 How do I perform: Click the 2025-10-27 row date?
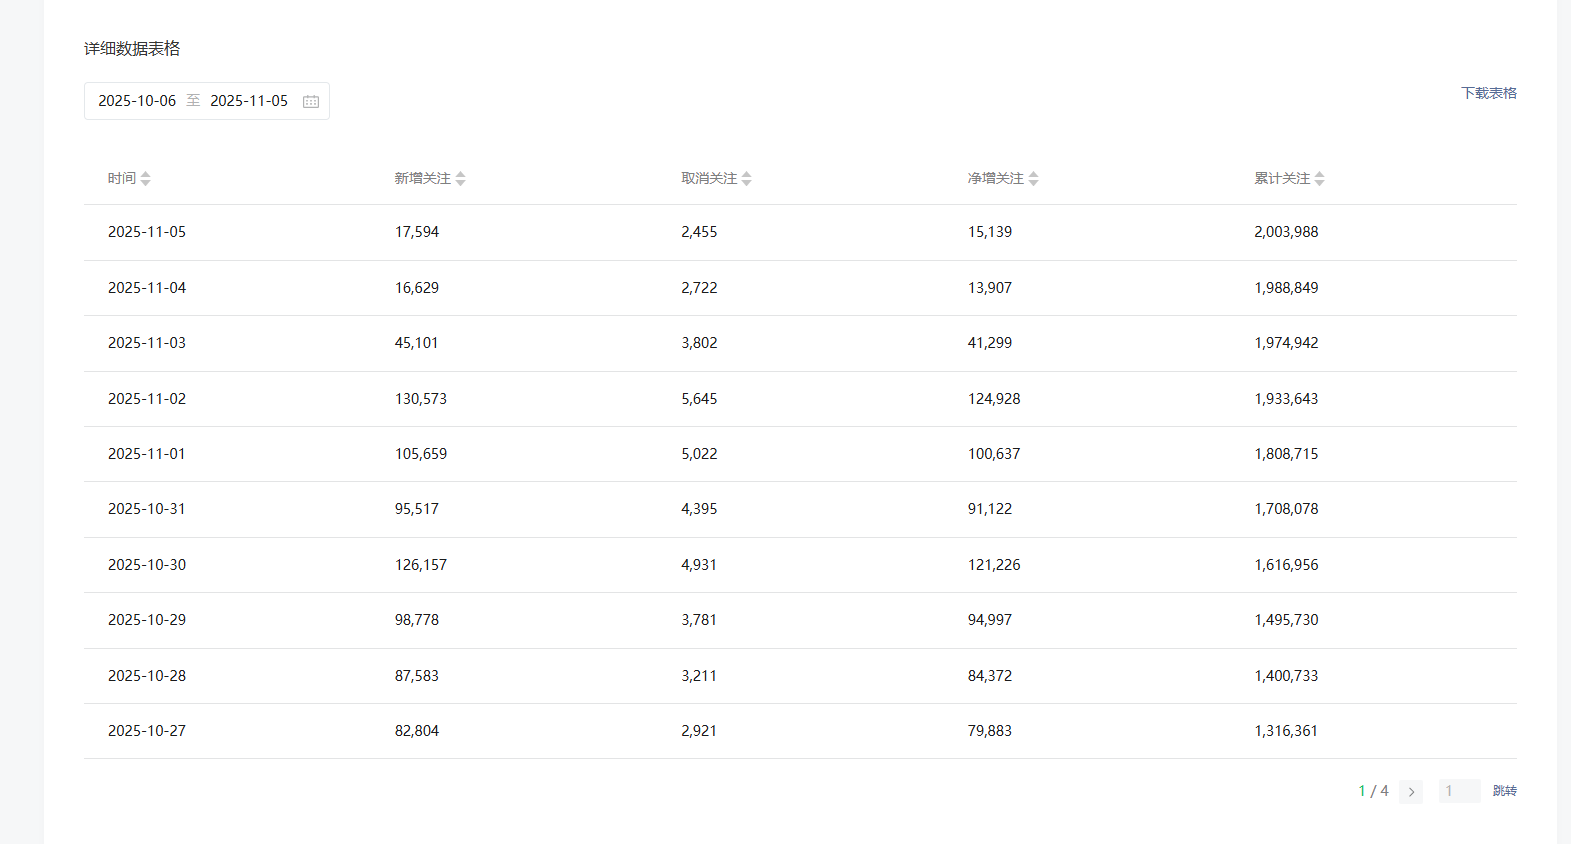[x=147, y=731]
